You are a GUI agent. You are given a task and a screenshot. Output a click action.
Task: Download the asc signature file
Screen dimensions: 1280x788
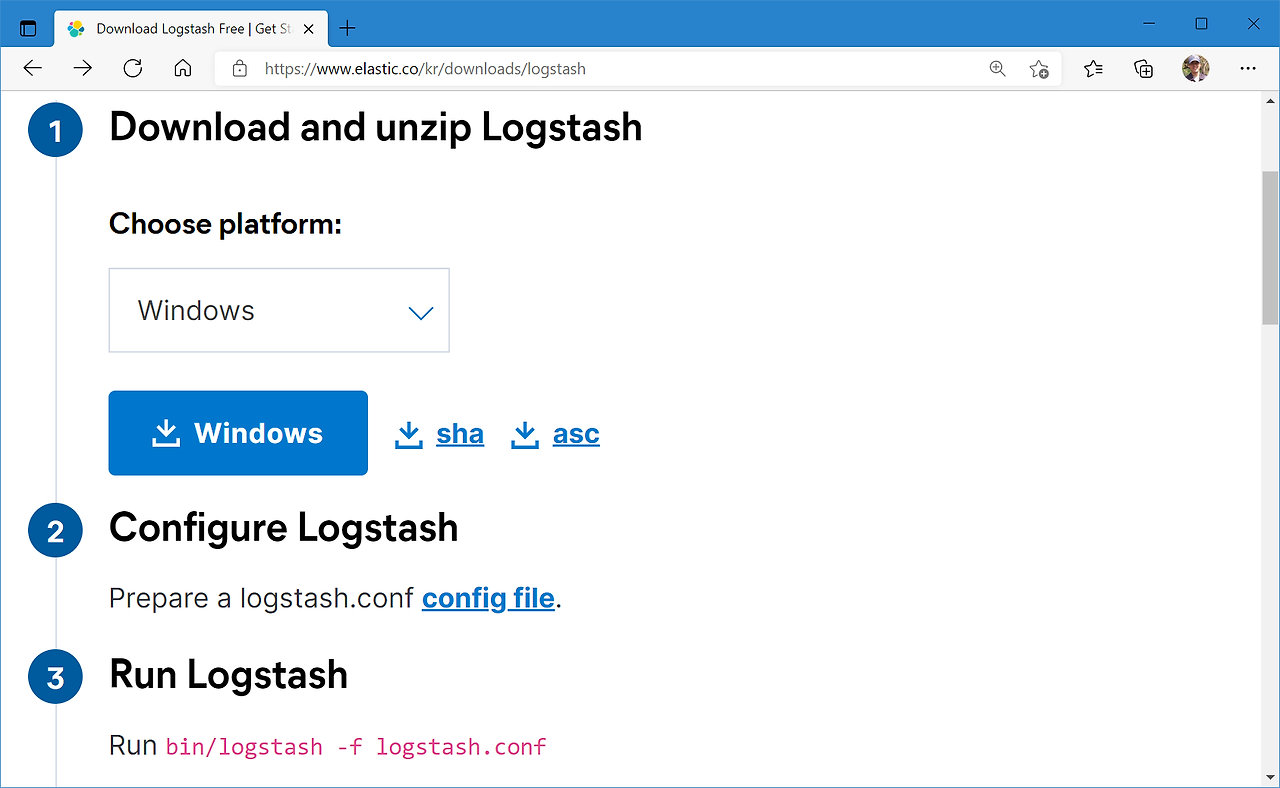coord(556,434)
